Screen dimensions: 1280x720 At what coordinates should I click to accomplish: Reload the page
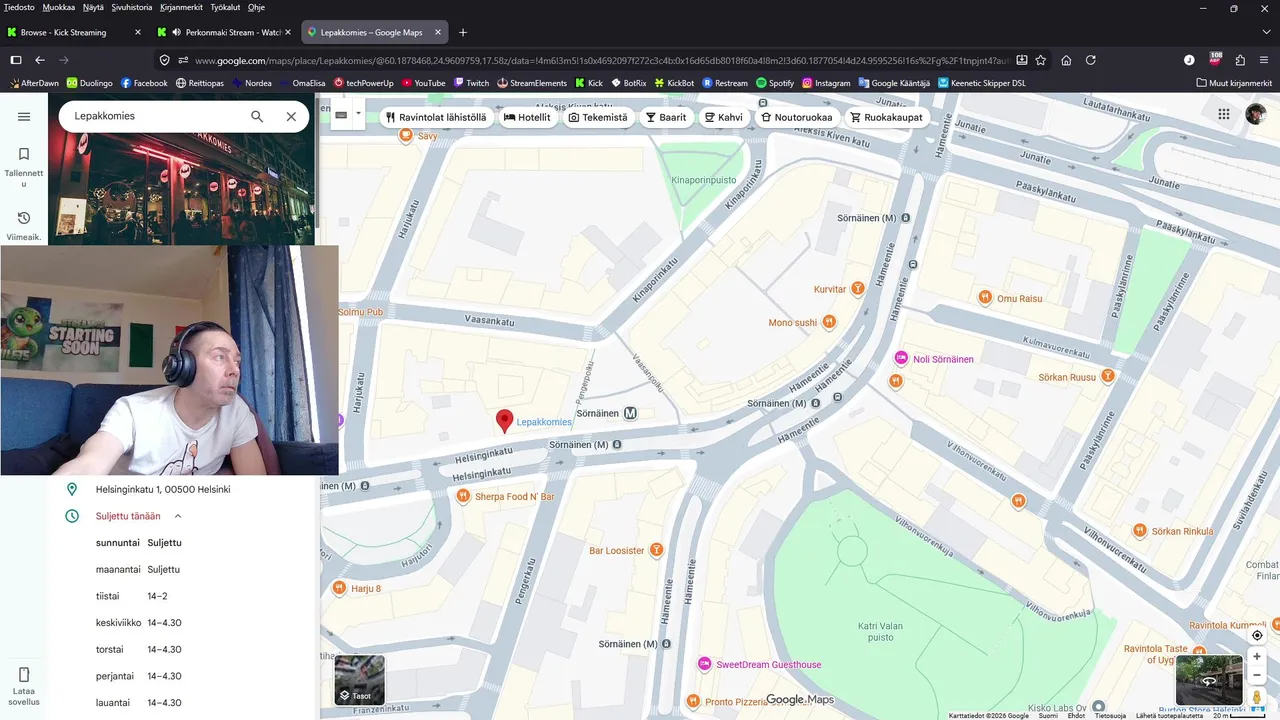click(x=1091, y=60)
